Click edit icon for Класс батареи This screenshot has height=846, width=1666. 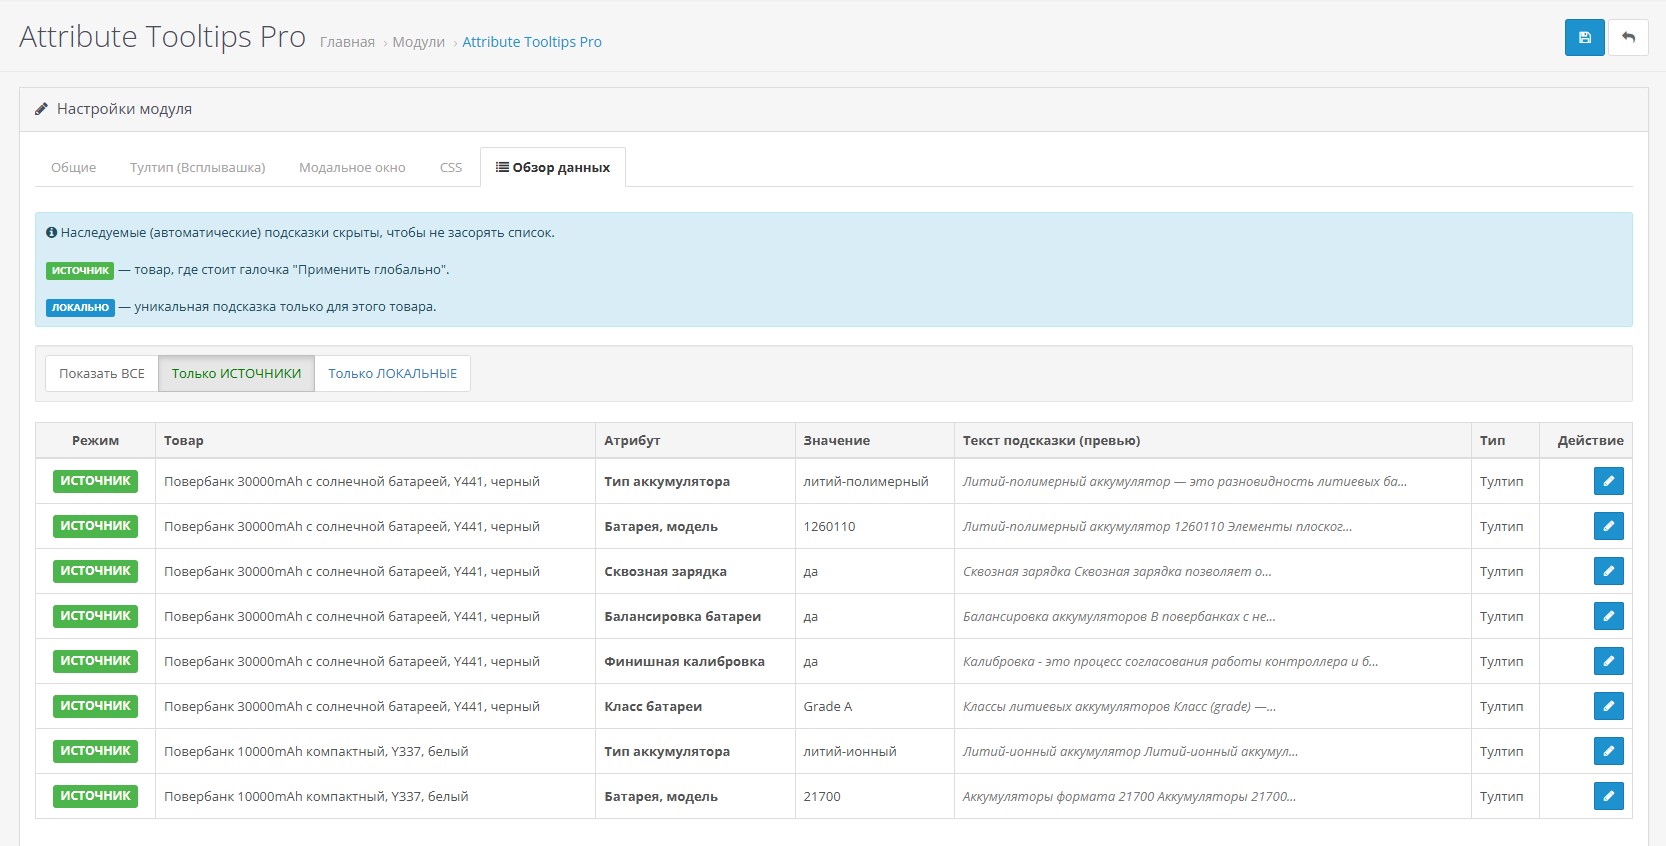tap(1608, 706)
